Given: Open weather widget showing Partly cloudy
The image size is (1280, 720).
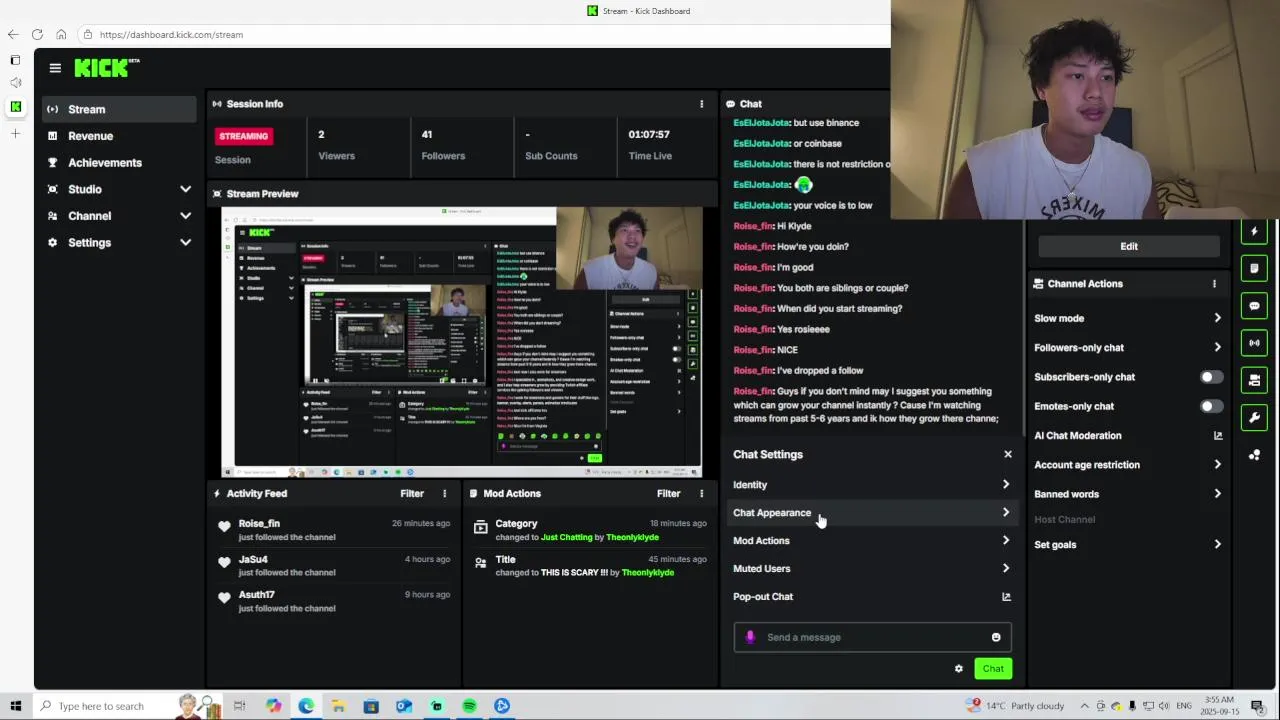Looking at the screenshot, I should 1016,706.
